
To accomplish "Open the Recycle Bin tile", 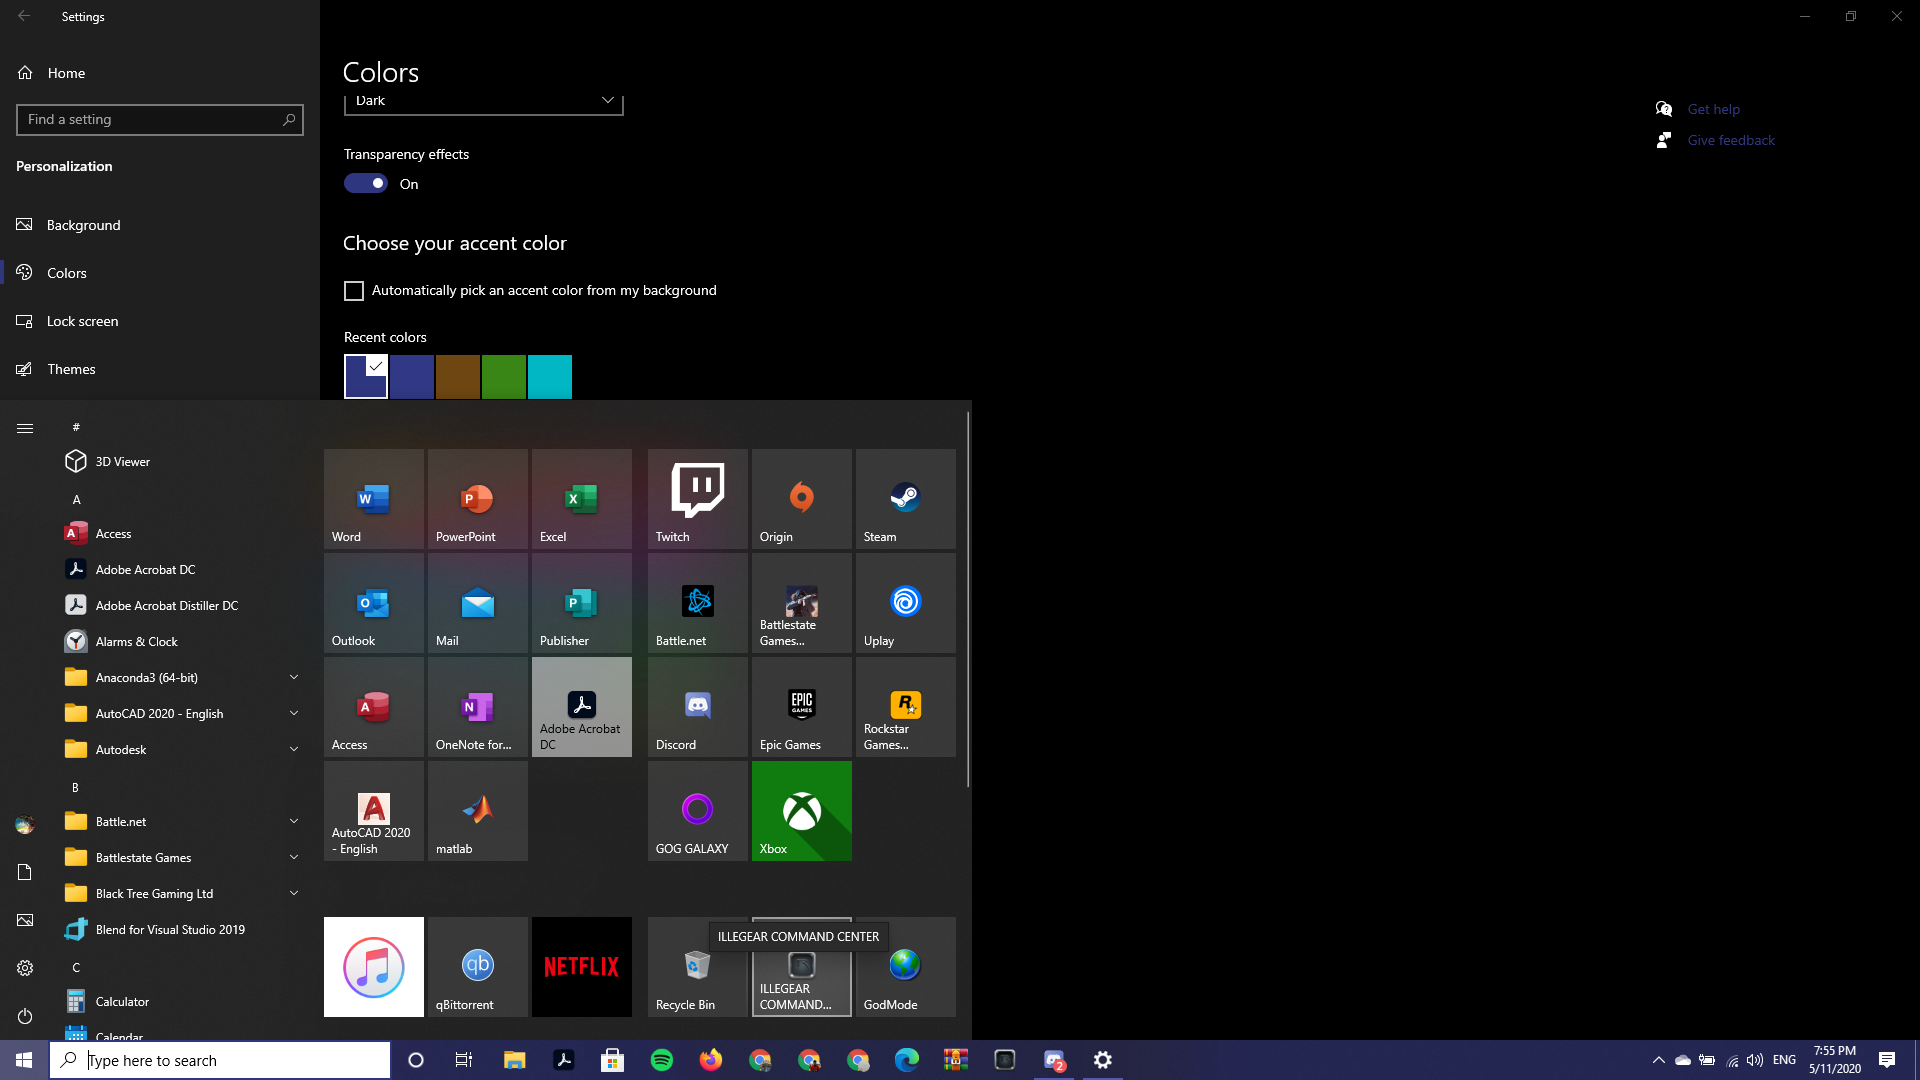I will tap(697, 967).
